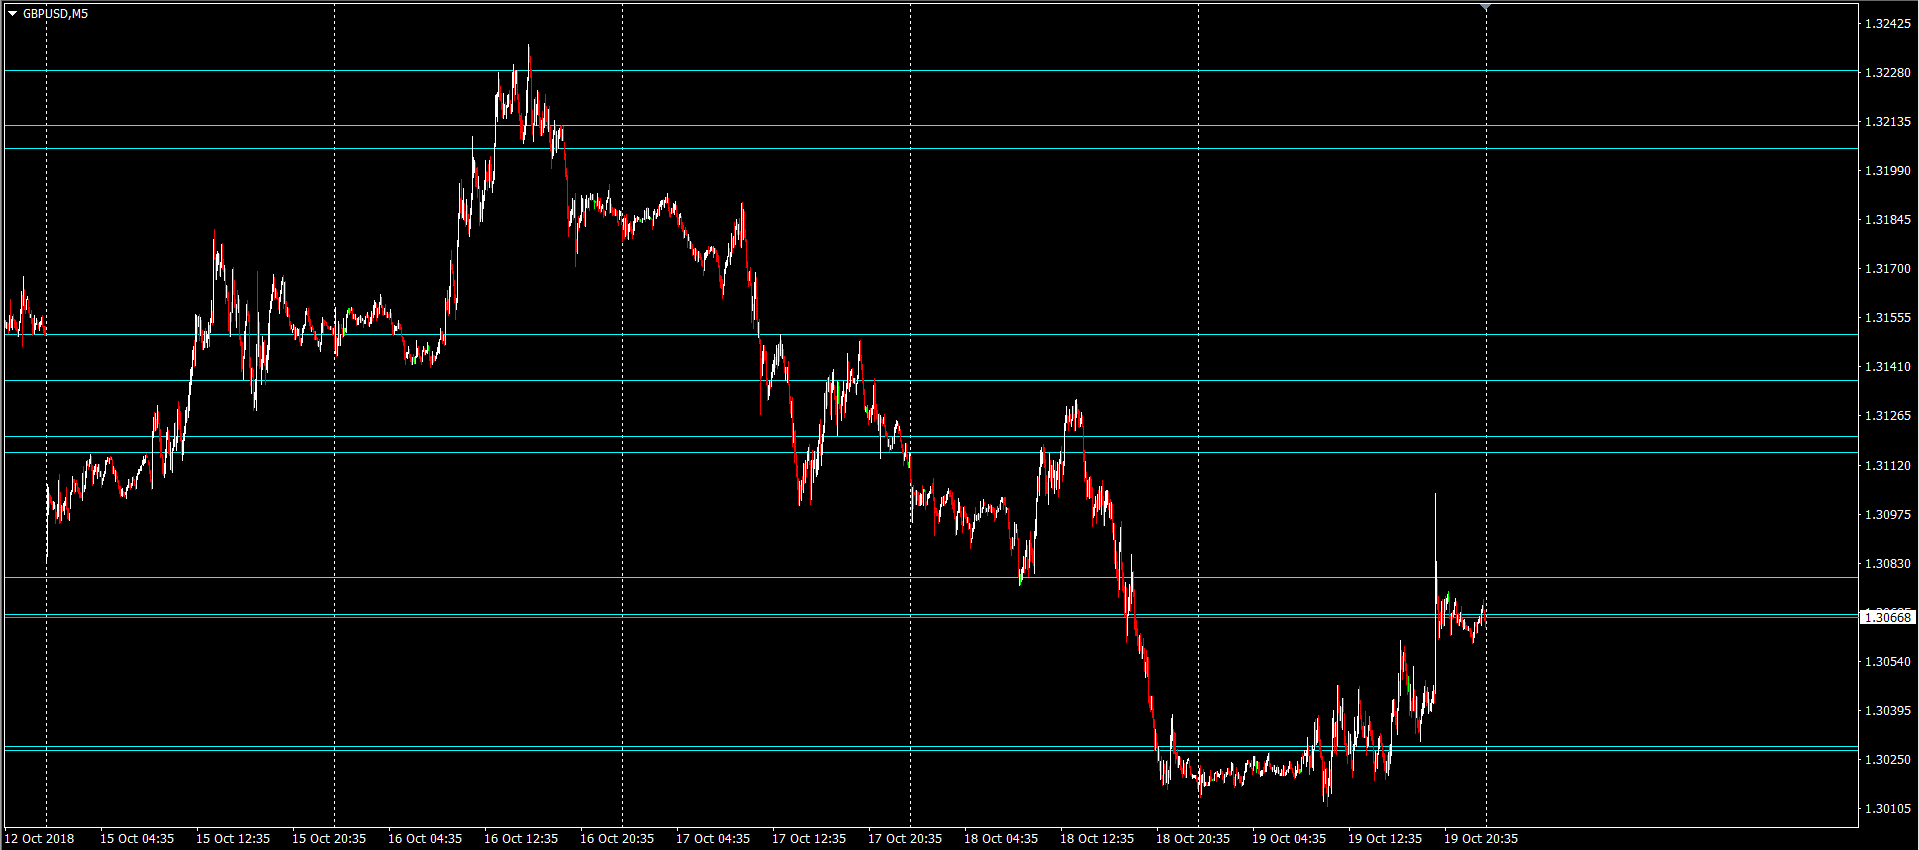Click the 1.31700 price axis label
The height and width of the screenshot is (850, 1919).
point(1887,268)
